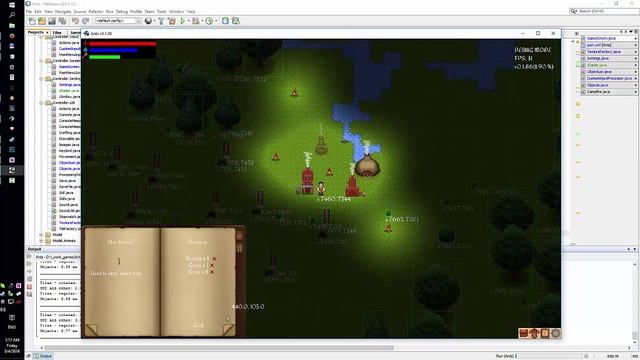The height and width of the screenshot is (360, 640).
Task: Open Sound.java in the project tree
Action: pyautogui.click(x=68, y=205)
